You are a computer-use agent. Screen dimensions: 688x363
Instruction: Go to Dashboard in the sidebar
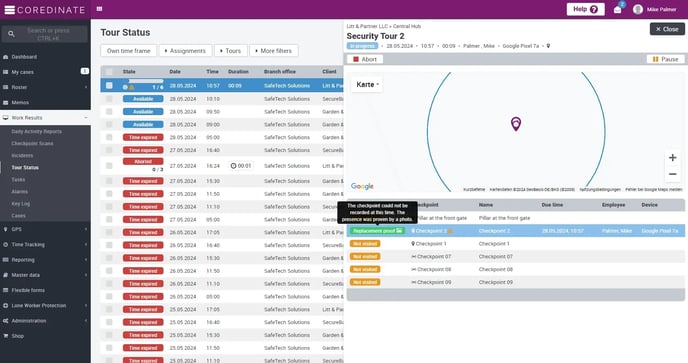[x=24, y=57]
